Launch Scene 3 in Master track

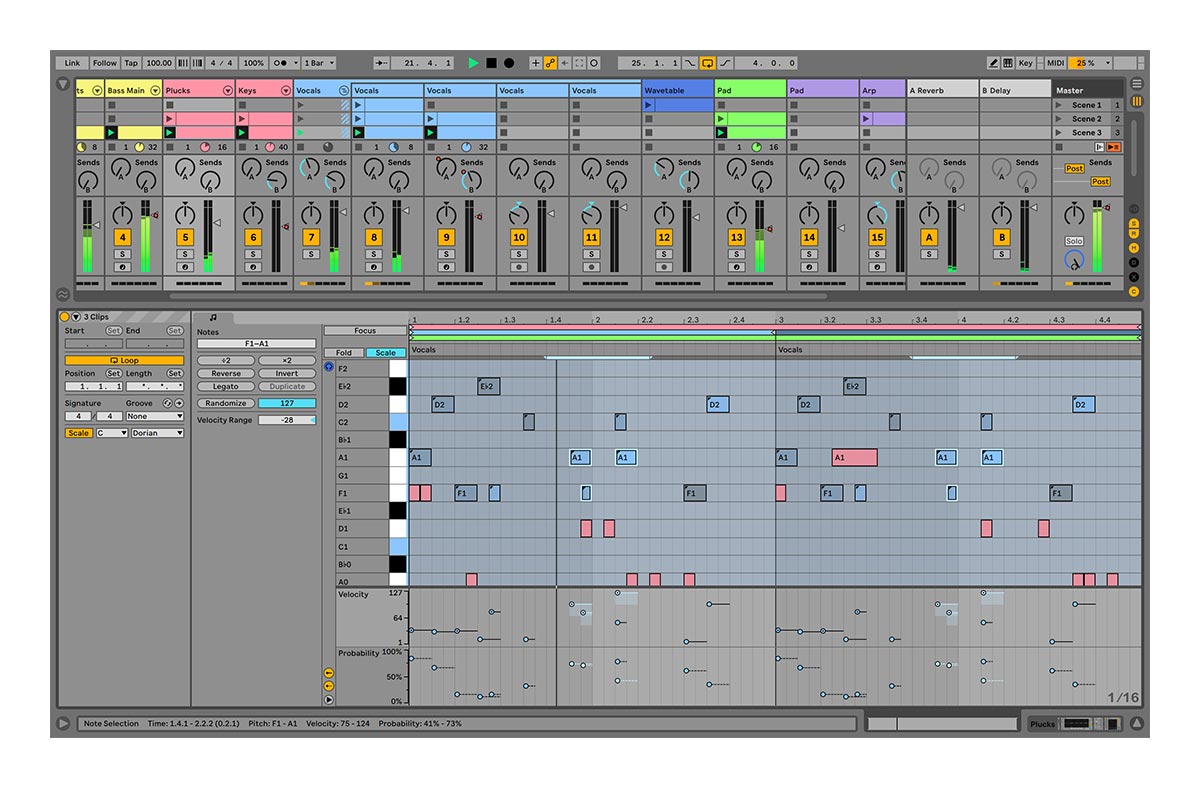1060,132
